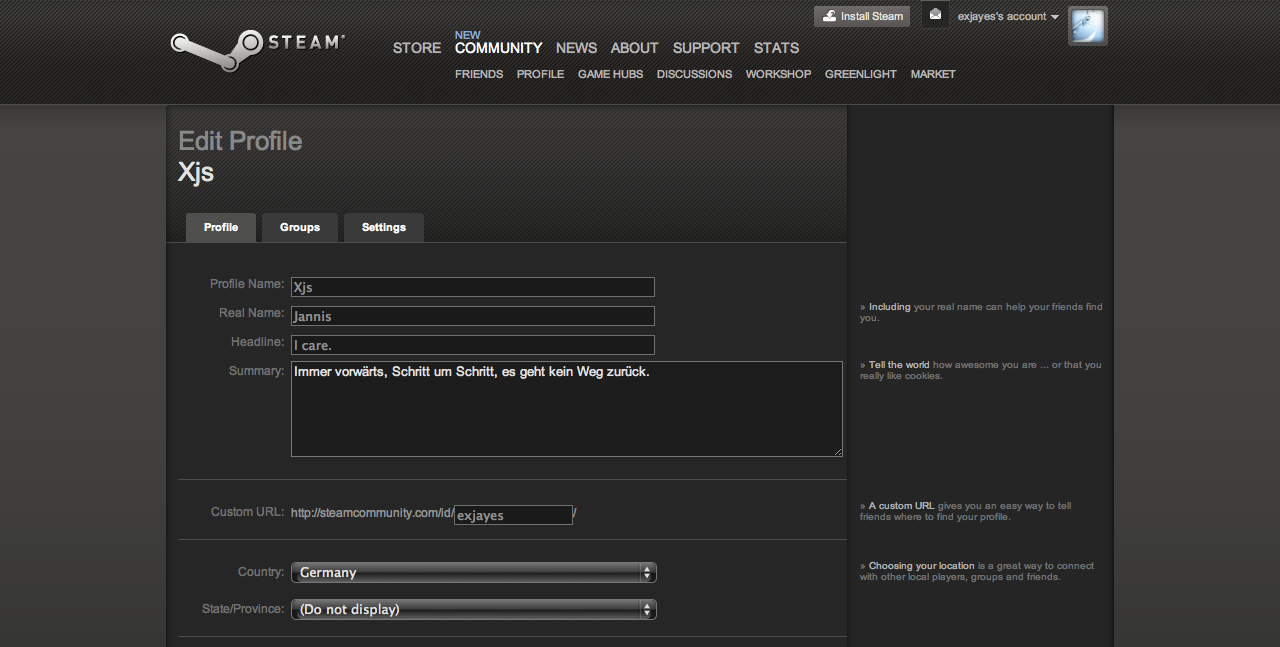Open the Country dropdown showing Germany

coord(474,572)
